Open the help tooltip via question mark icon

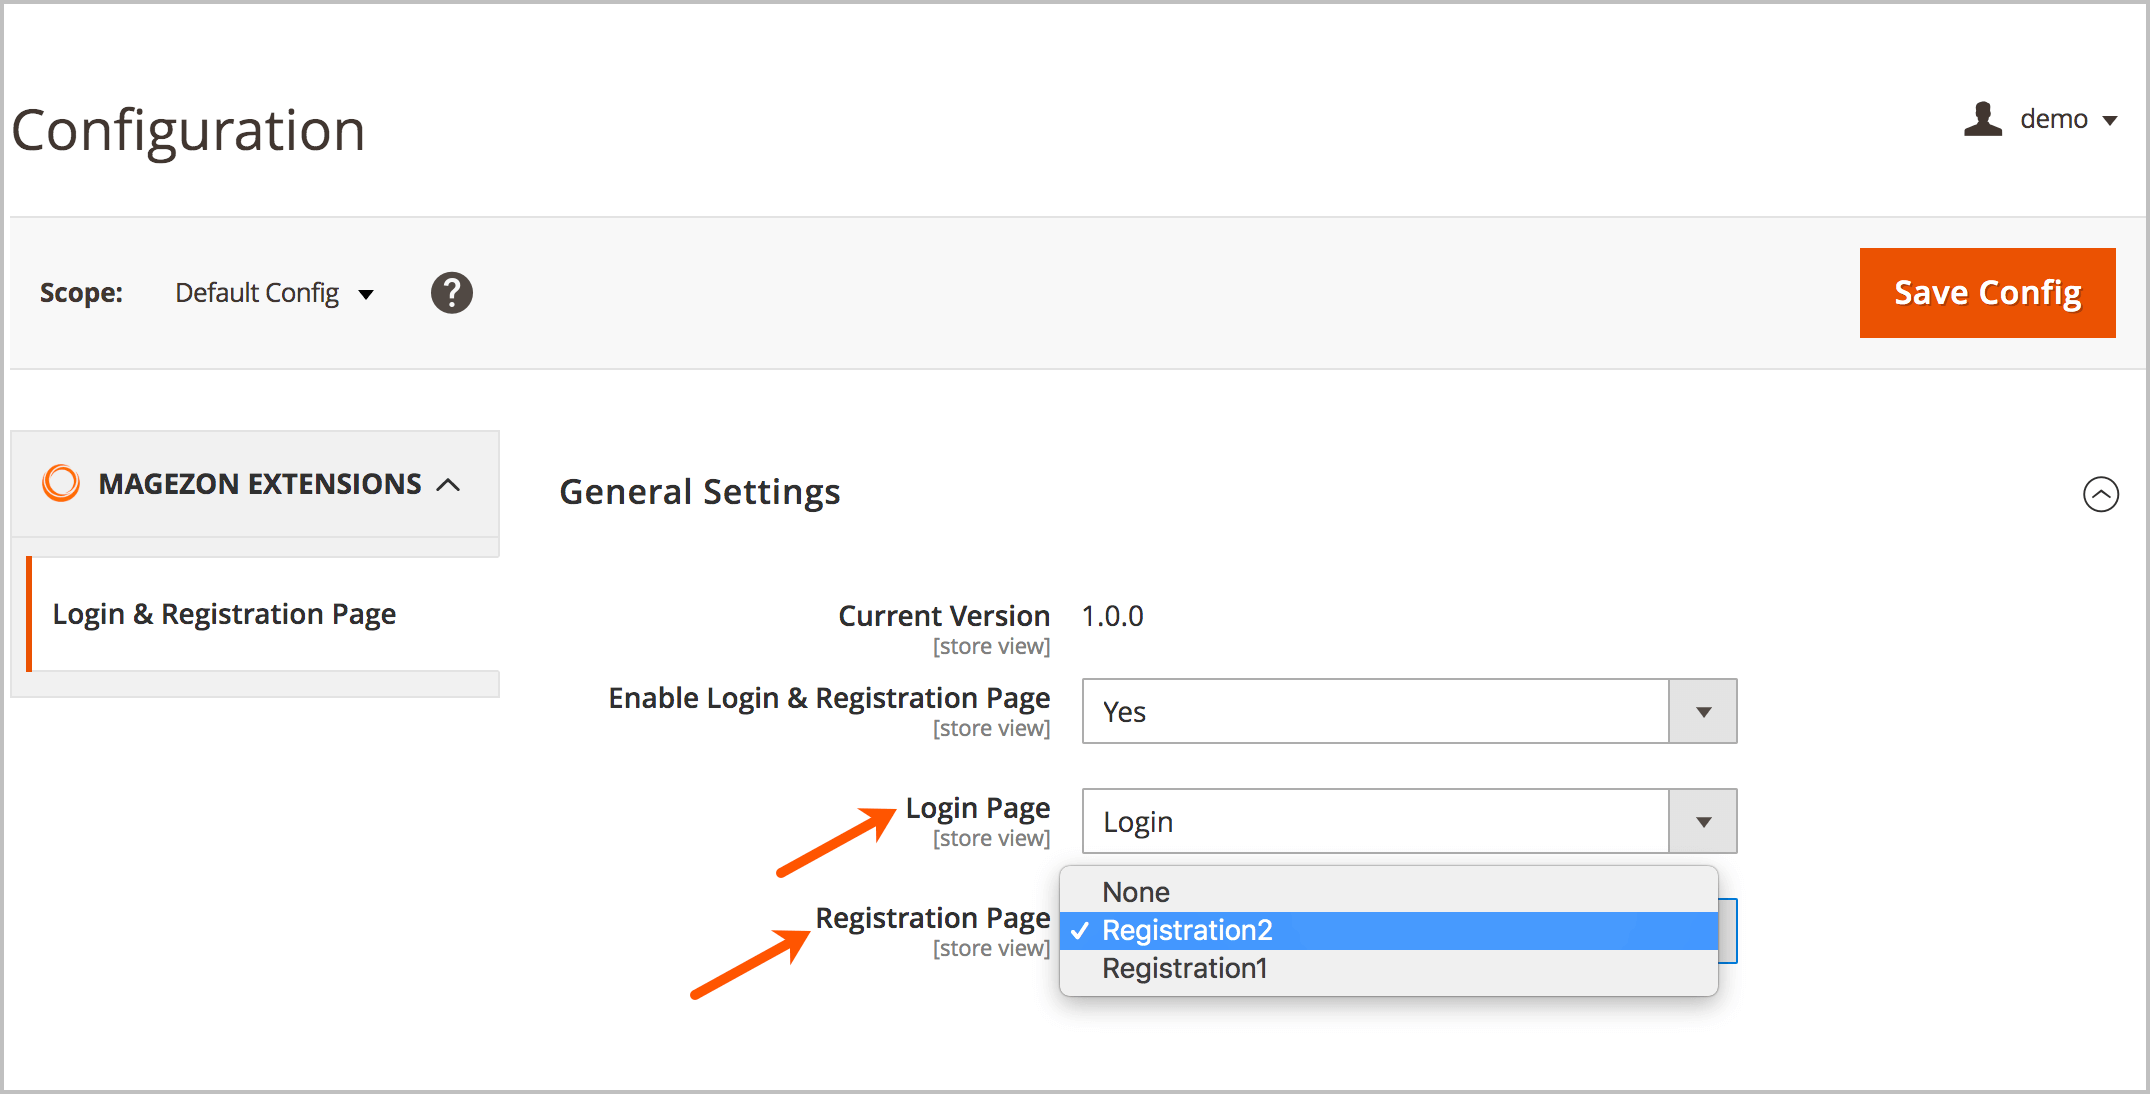click(x=451, y=292)
